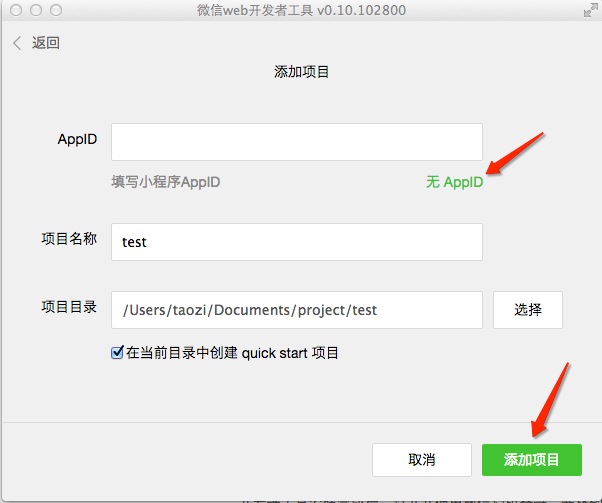
Task: Click the green 无 AppID link
Action: pyautogui.click(x=454, y=182)
